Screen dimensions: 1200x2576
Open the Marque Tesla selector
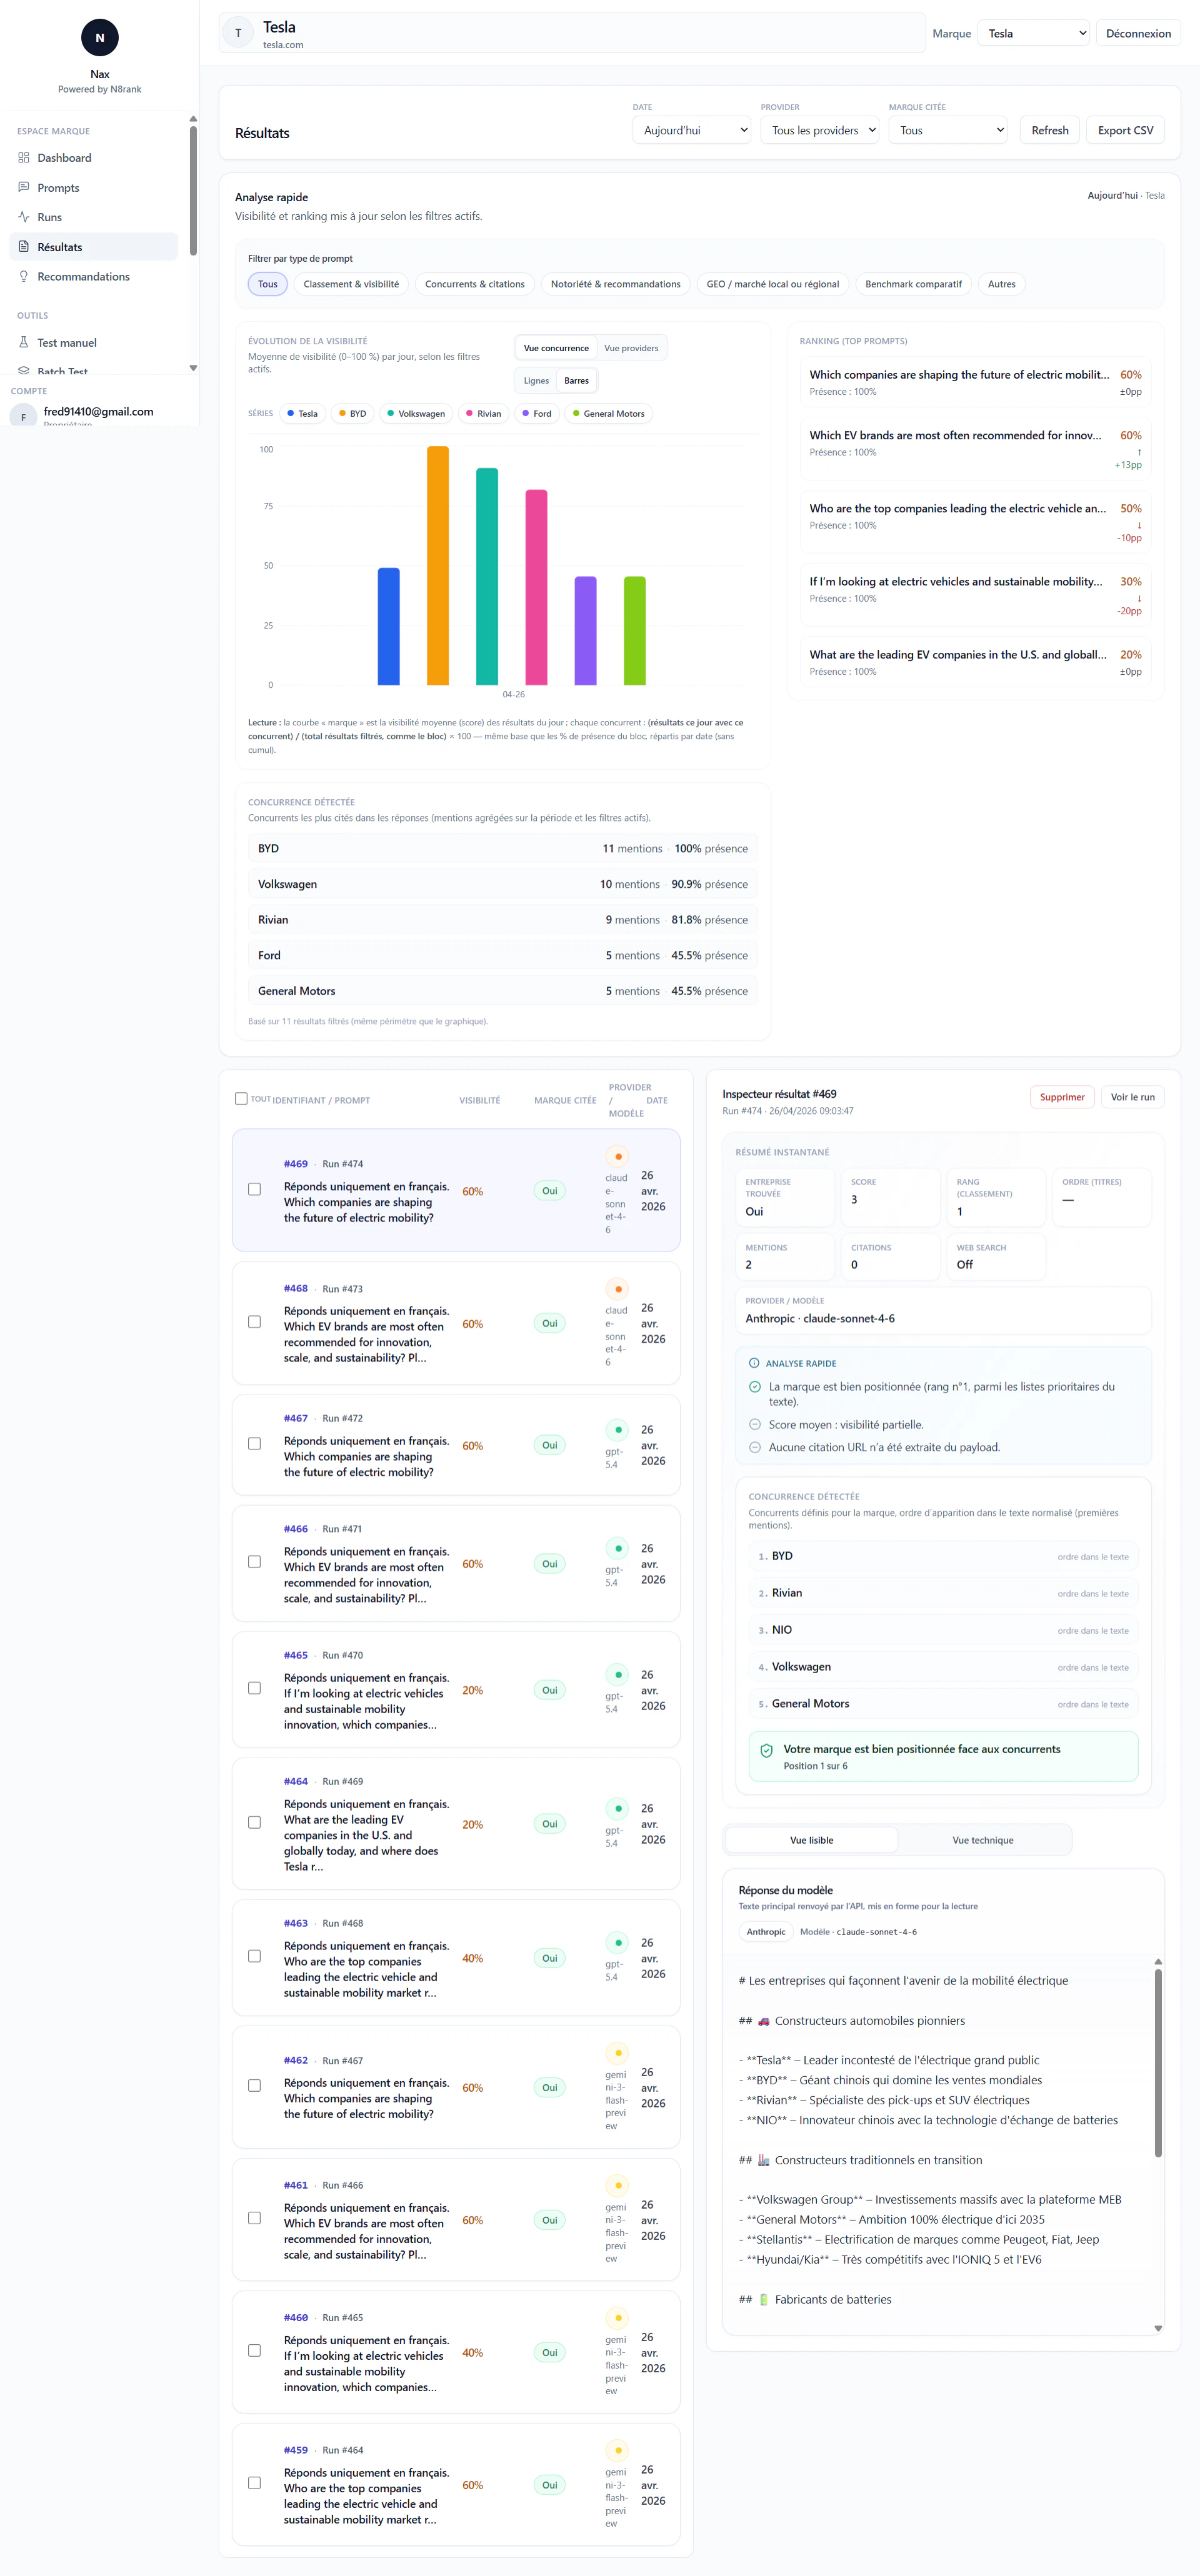[1032, 33]
